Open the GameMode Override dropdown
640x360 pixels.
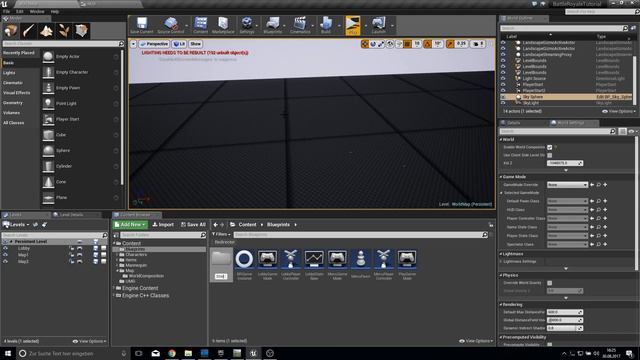pyautogui.click(x=567, y=185)
